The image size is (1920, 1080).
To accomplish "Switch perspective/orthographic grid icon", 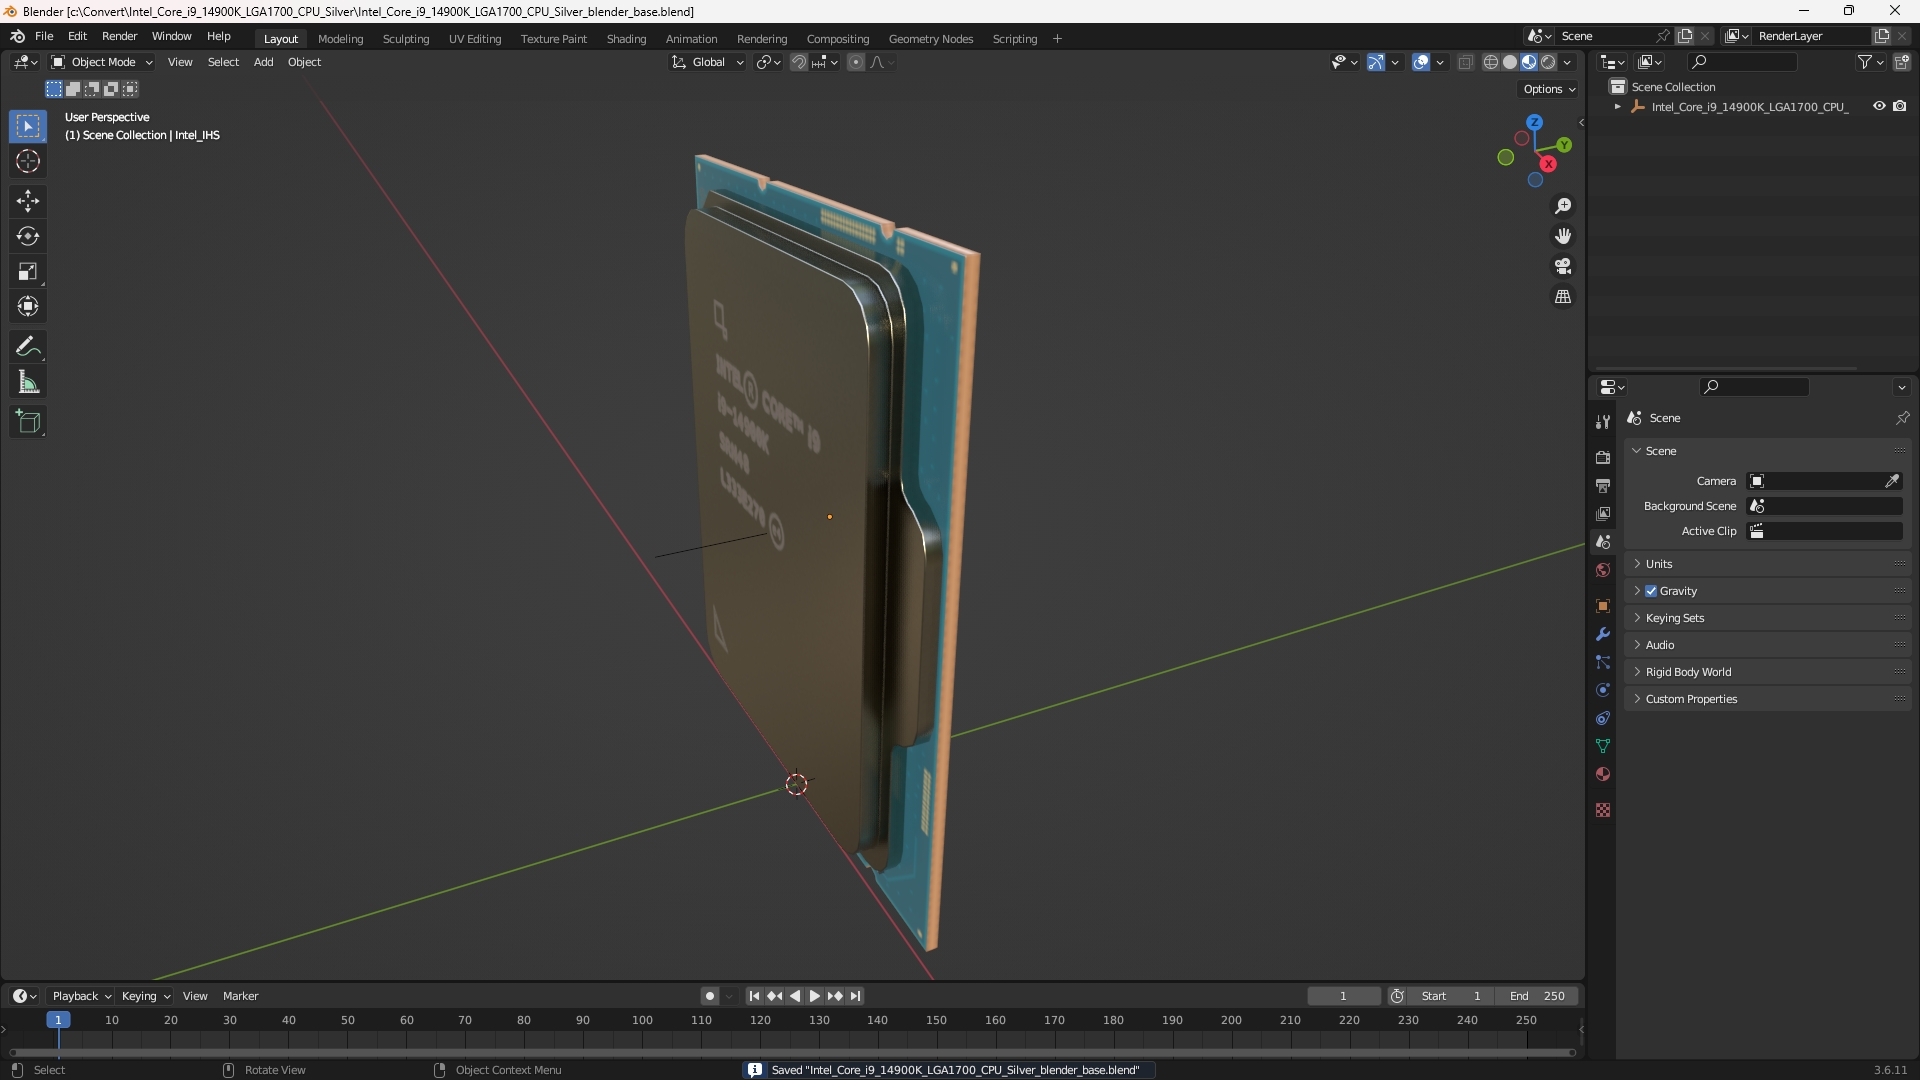I will [1563, 297].
